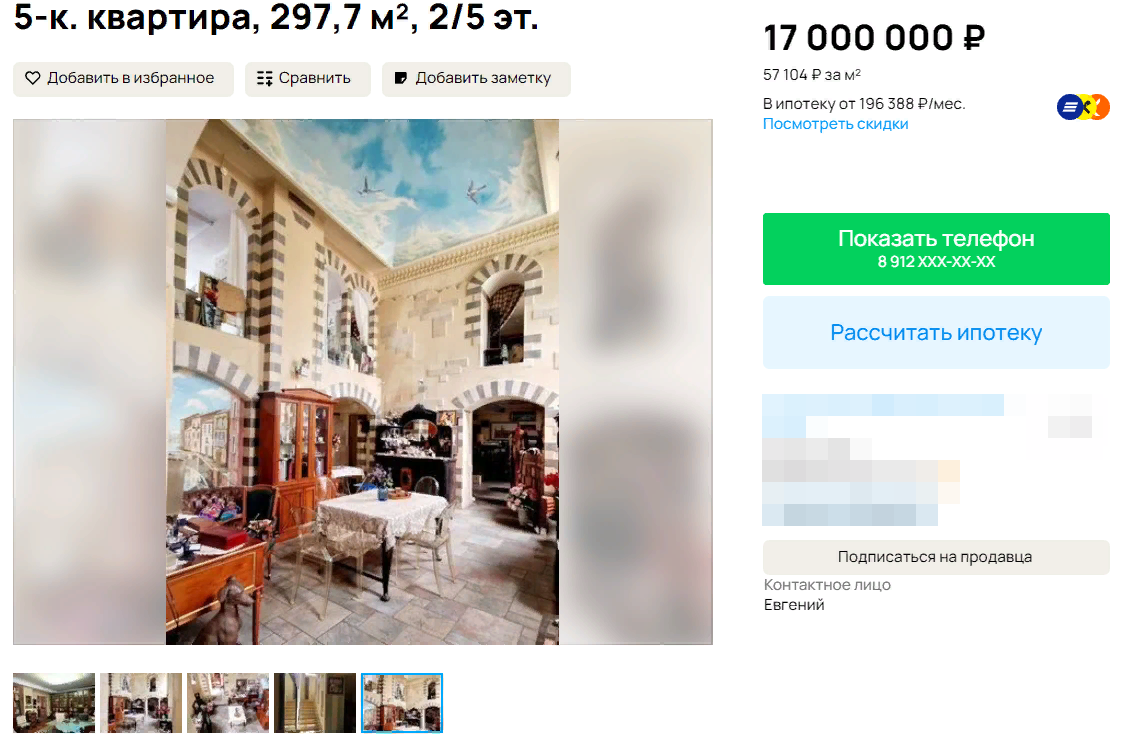Select the first library room thumbnail

(x=54, y=703)
